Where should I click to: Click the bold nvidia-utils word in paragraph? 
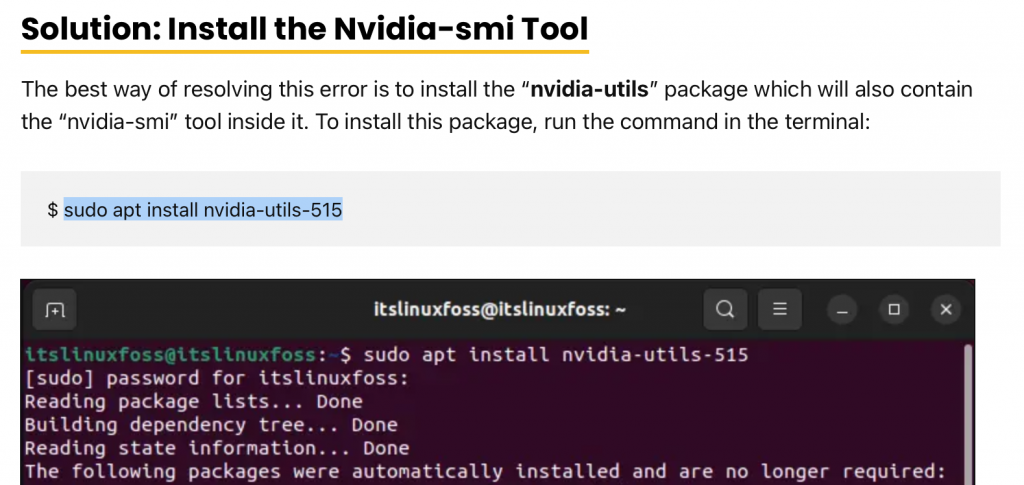coord(590,89)
